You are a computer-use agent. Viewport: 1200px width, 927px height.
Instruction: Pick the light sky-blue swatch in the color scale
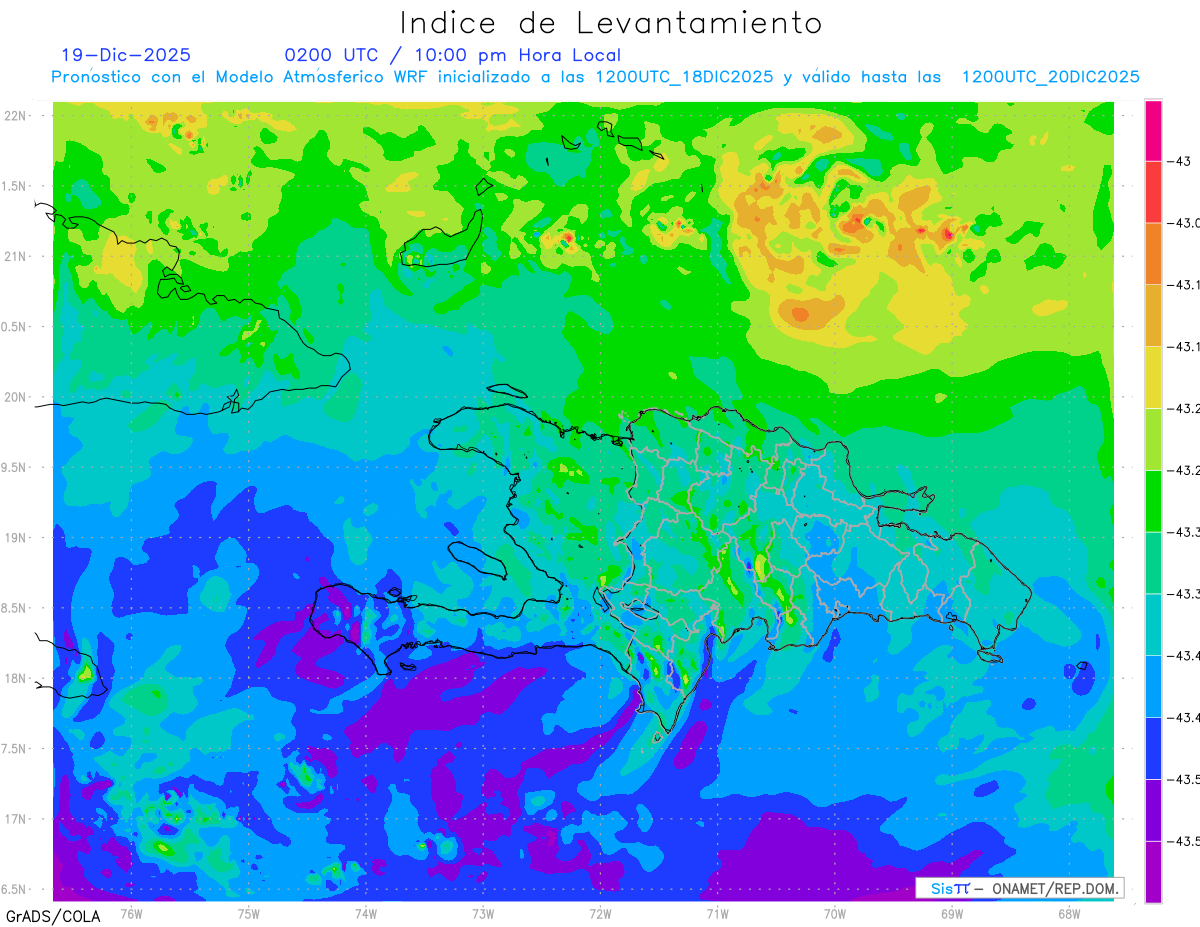(x=1153, y=686)
